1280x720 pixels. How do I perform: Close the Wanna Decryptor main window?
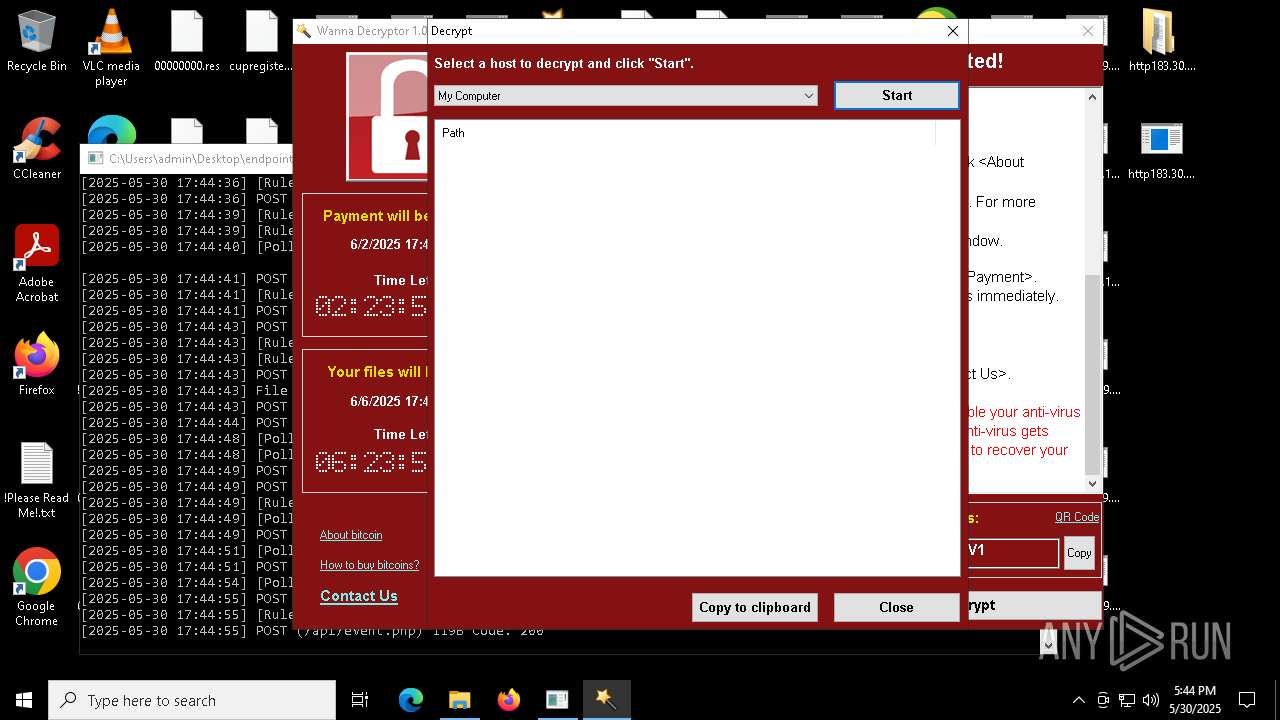[1088, 31]
